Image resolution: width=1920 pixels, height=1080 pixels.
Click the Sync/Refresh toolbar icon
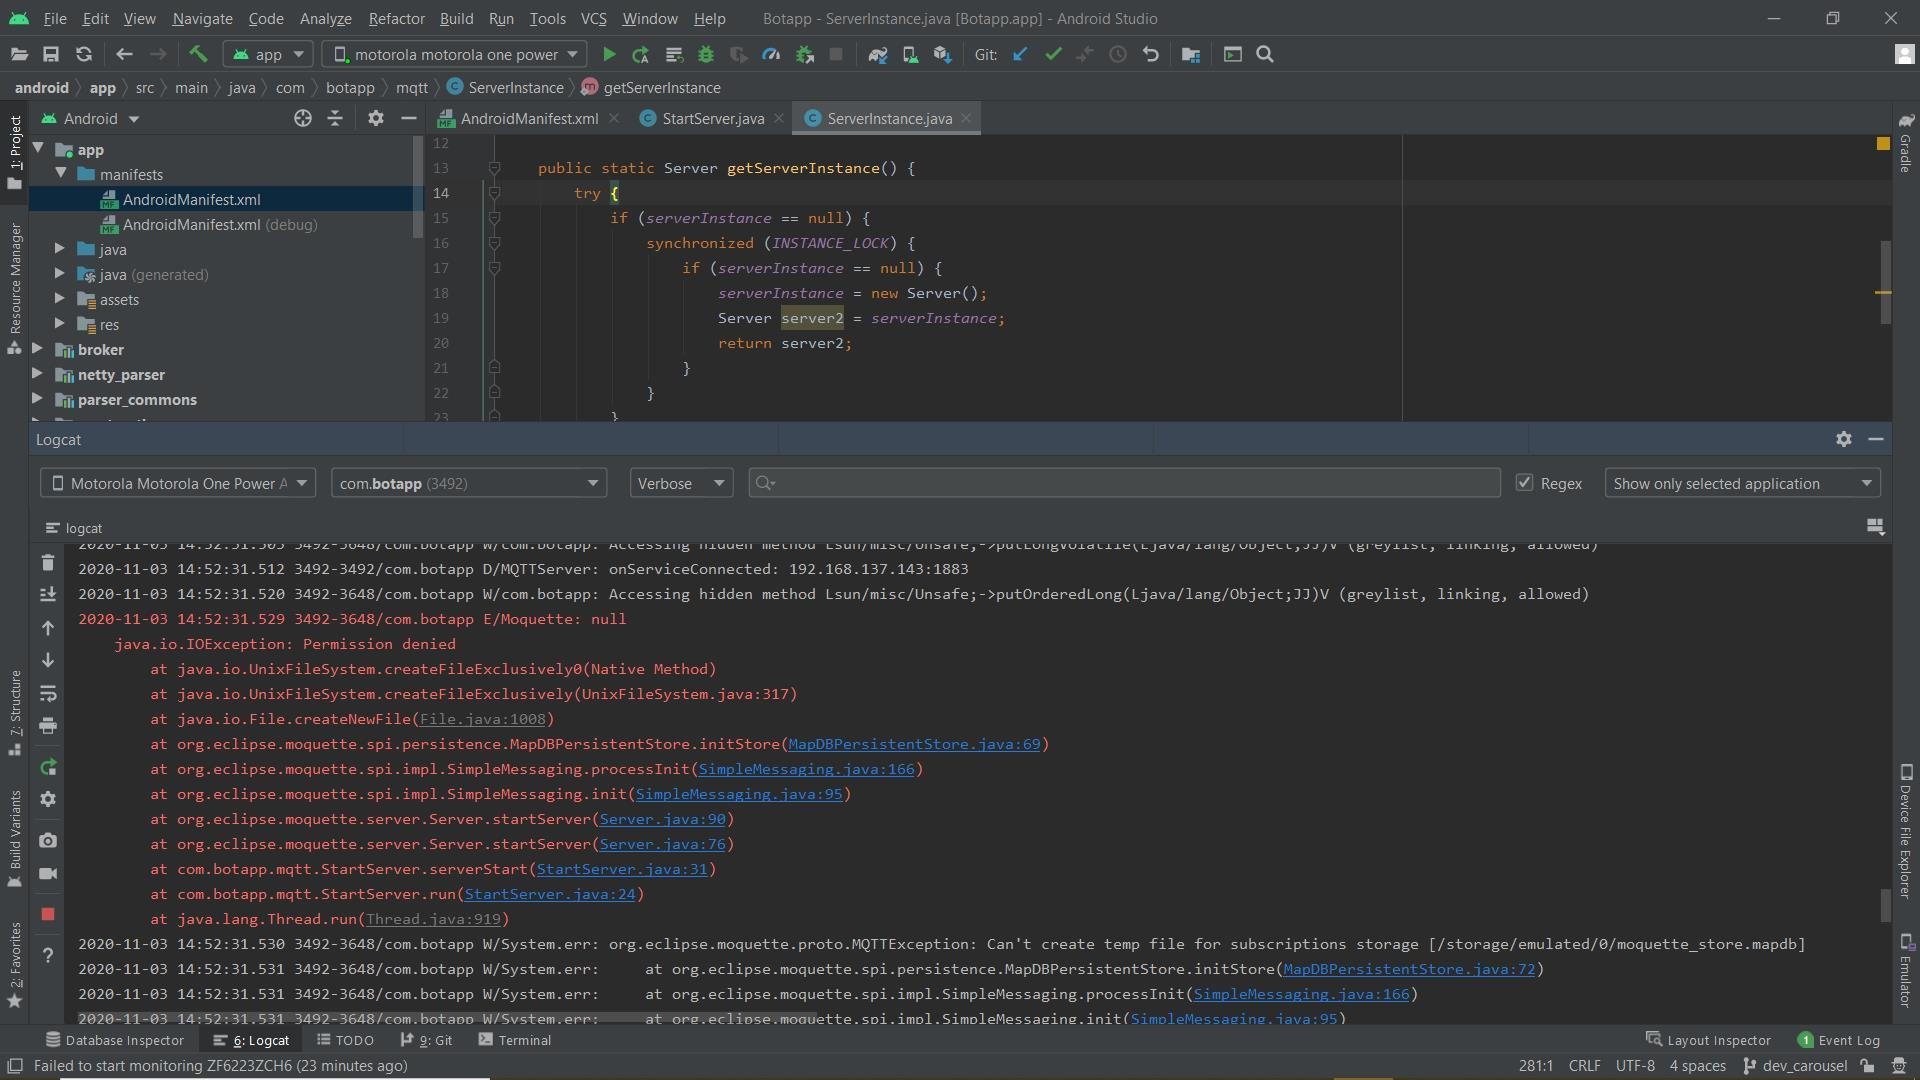[84, 55]
